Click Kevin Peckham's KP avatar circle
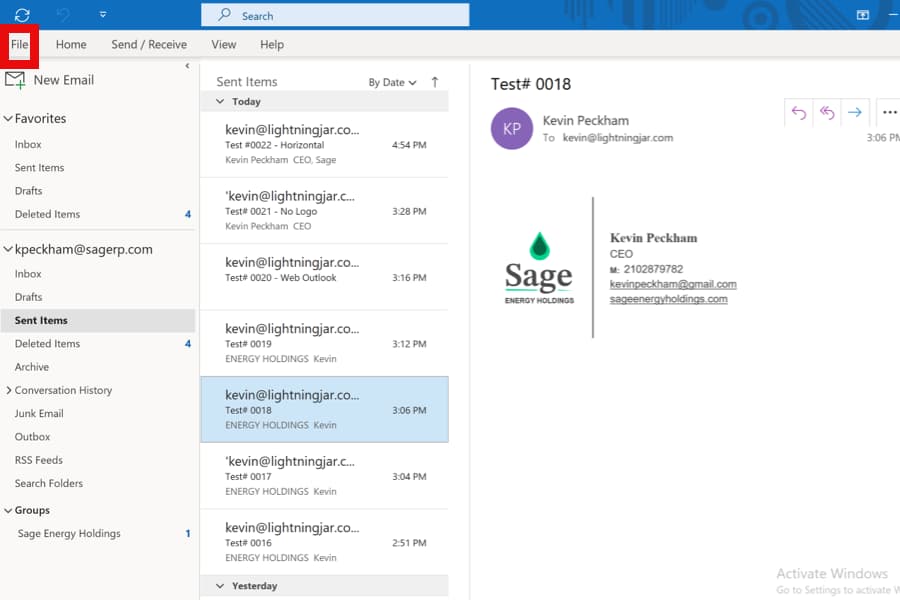900x600 pixels. tap(511, 129)
